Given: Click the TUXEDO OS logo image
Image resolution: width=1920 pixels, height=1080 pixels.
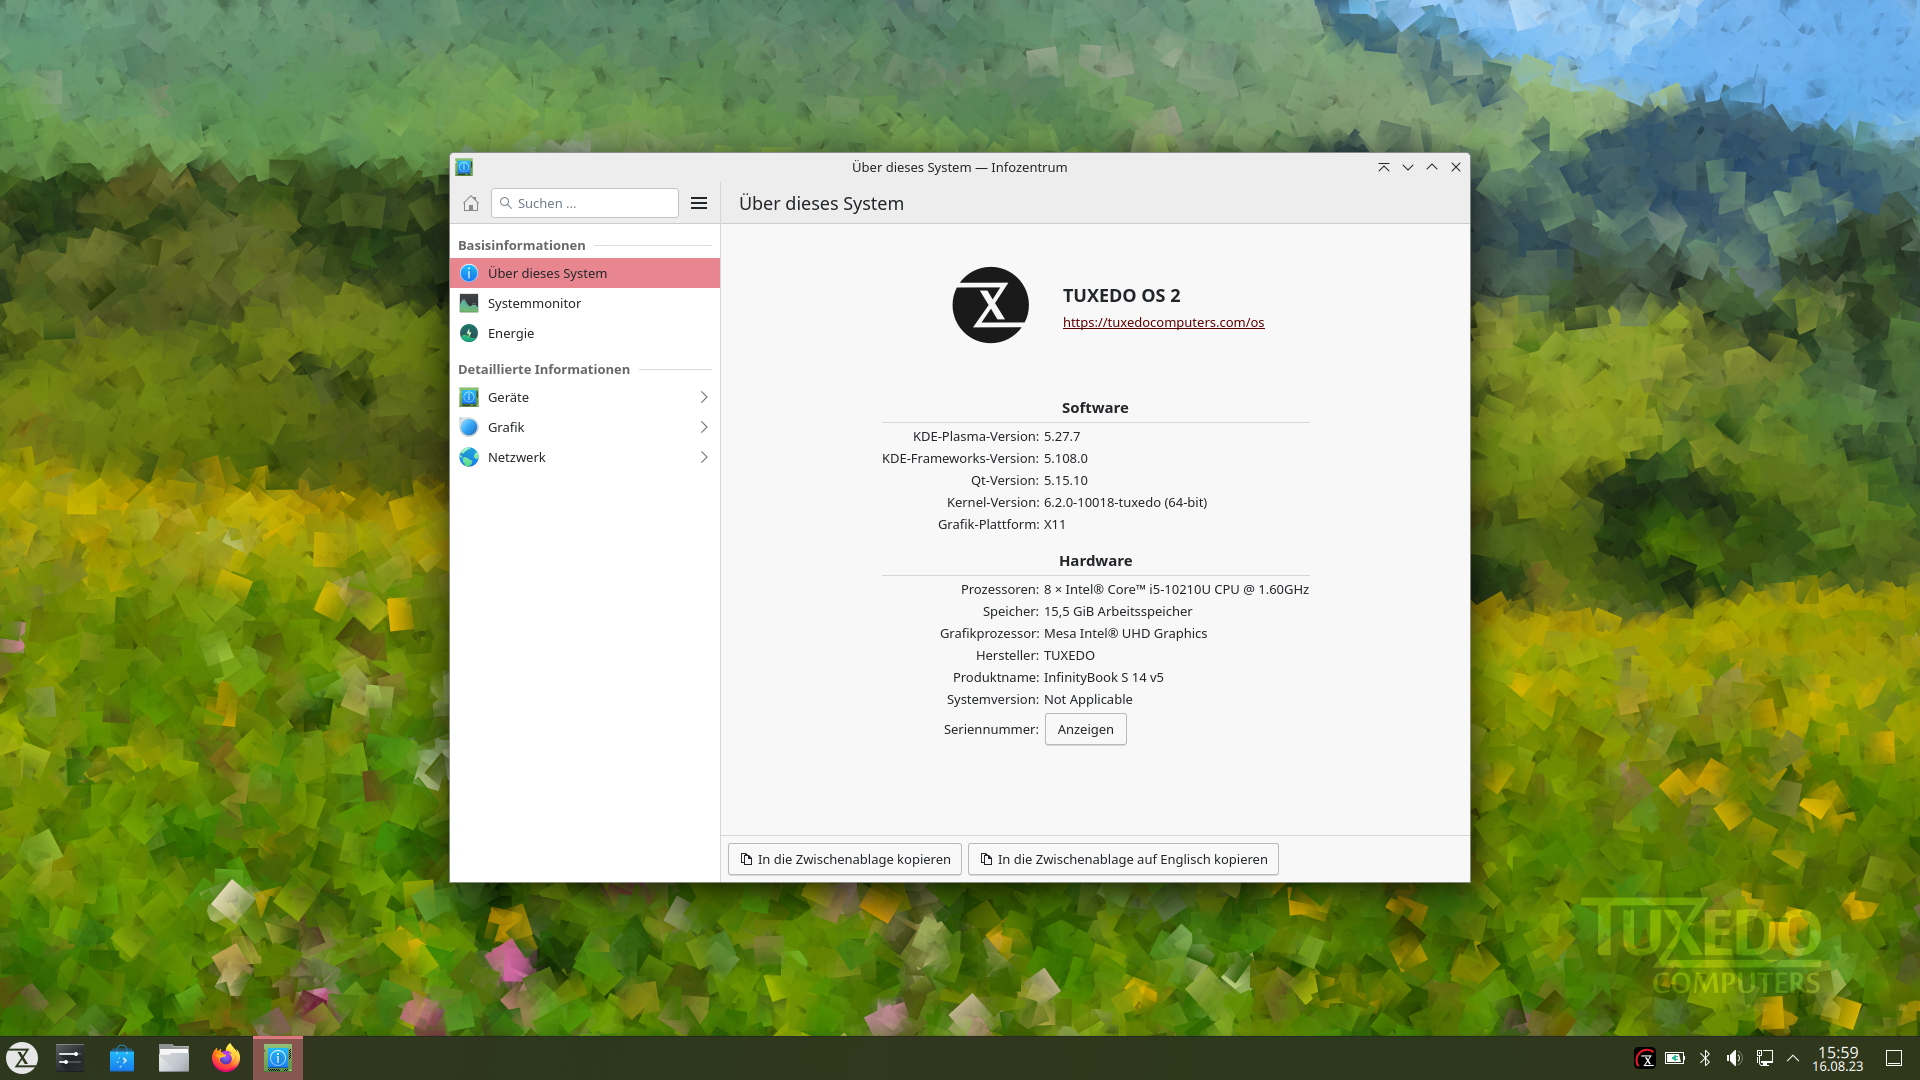Looking at the screenshot, I should pos(990,305).
